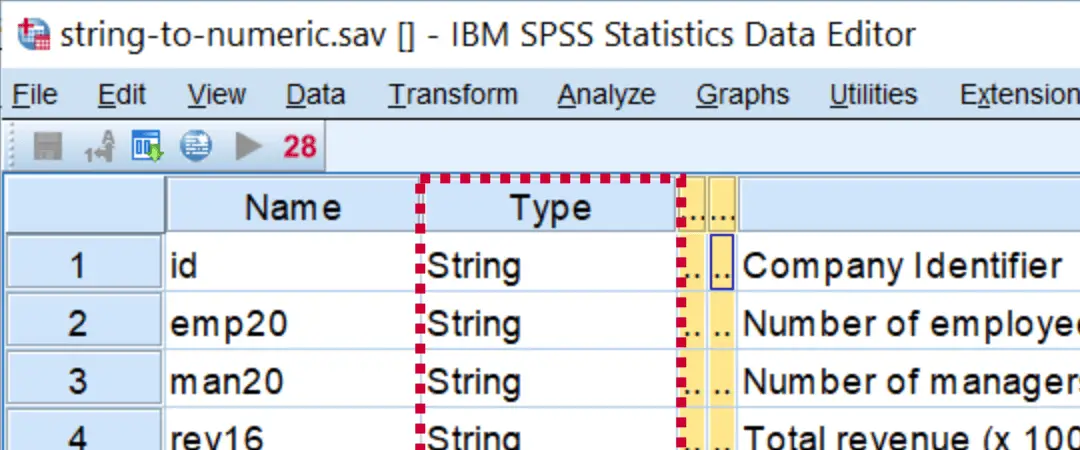Click the red 28 toolbar icon
The height and width of the screenshot is (450, 1080).
(x=299, y=147)
